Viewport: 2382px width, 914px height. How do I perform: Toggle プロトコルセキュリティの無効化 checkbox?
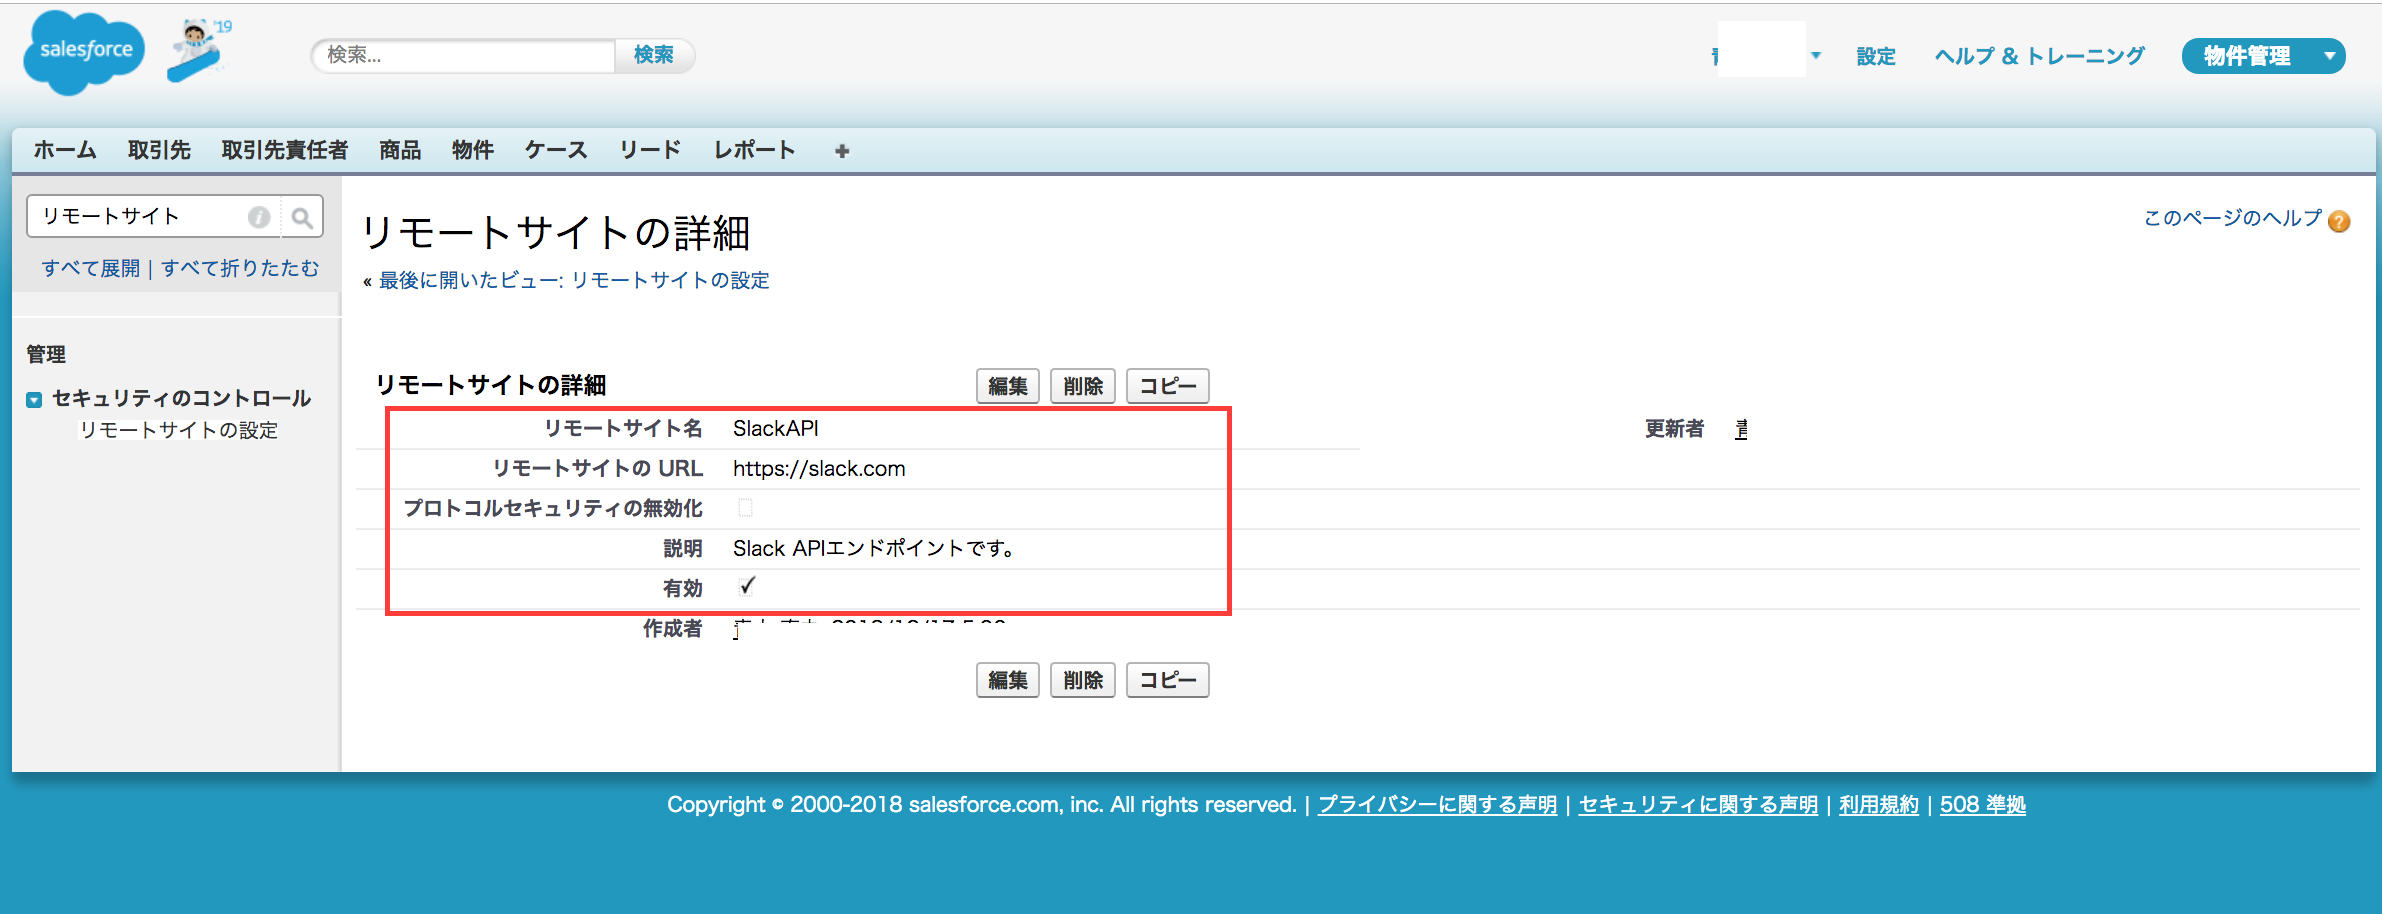[x=745, y=508]
